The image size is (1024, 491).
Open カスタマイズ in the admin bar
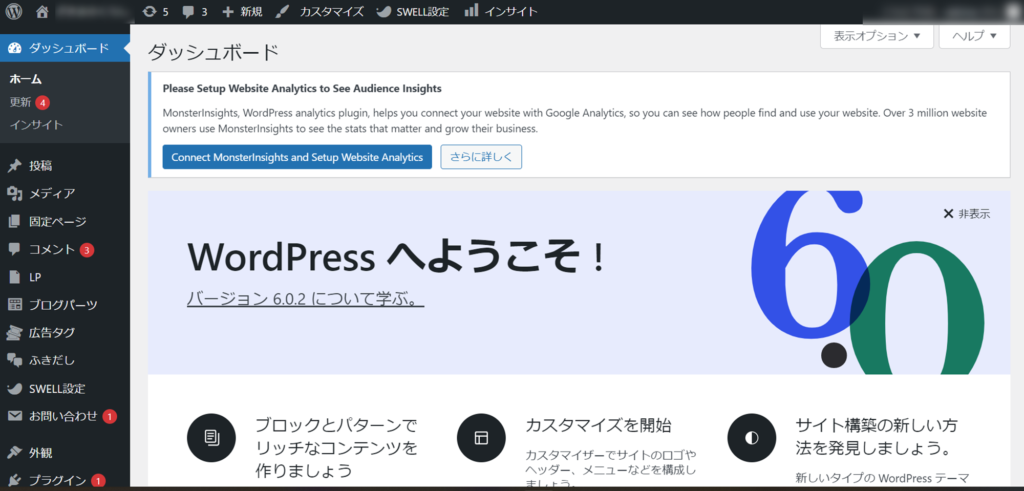(x=332, y=12)
